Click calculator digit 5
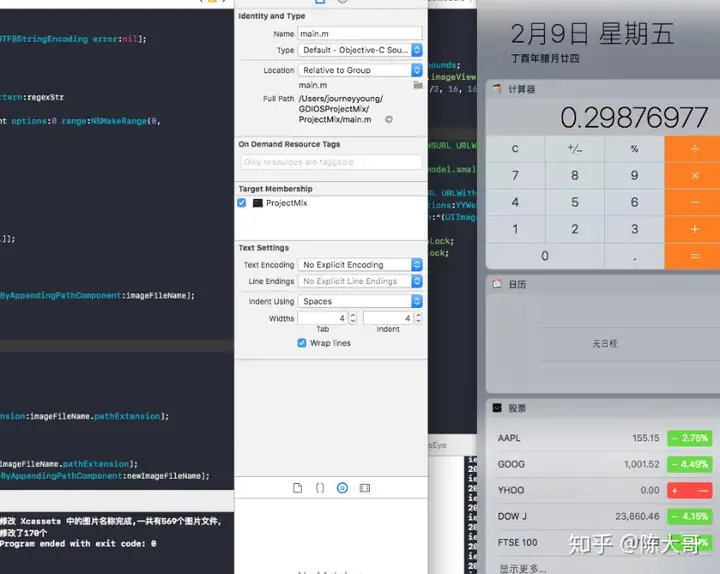The width and height of the screenshot is (720, 574). click(x=575, y=203)
